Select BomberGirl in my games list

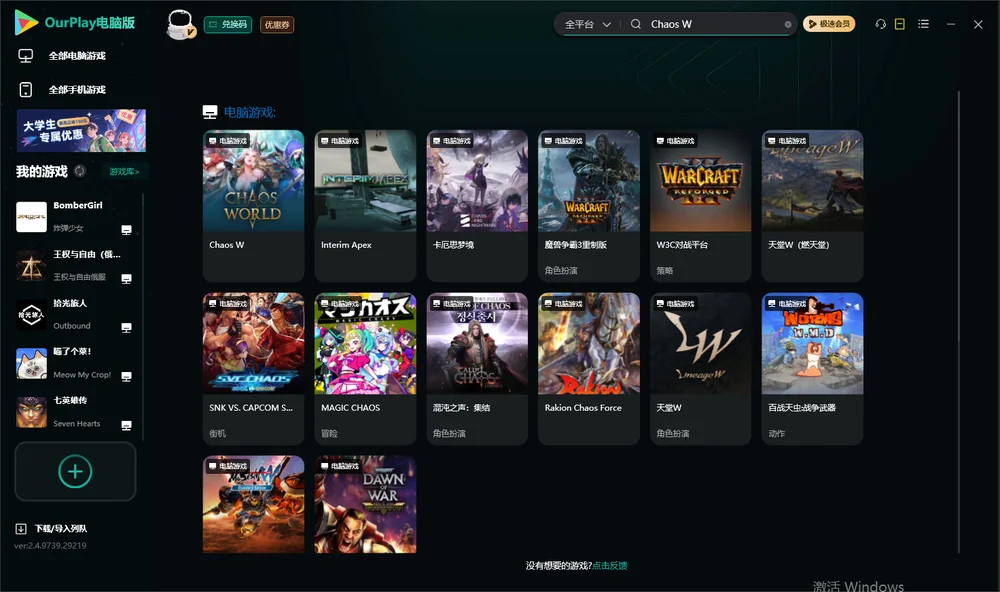coord(77,216)
